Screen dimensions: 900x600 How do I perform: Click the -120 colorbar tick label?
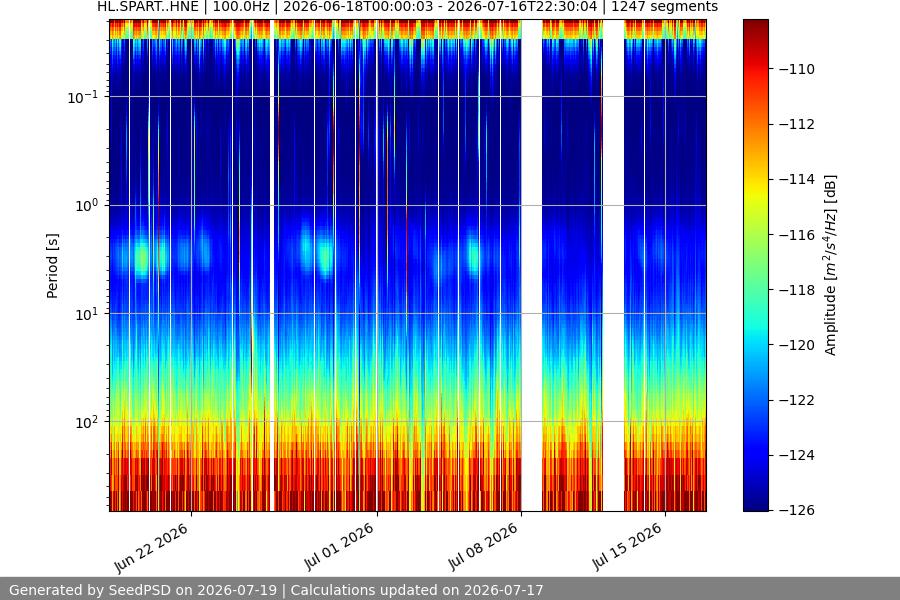[797, 345]
